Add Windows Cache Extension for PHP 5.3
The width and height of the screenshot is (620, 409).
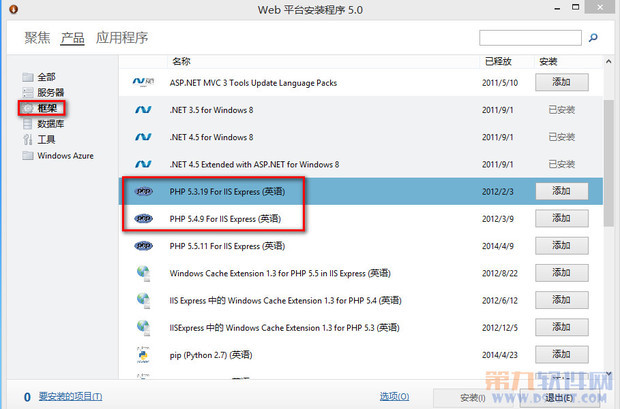[561, 328]
